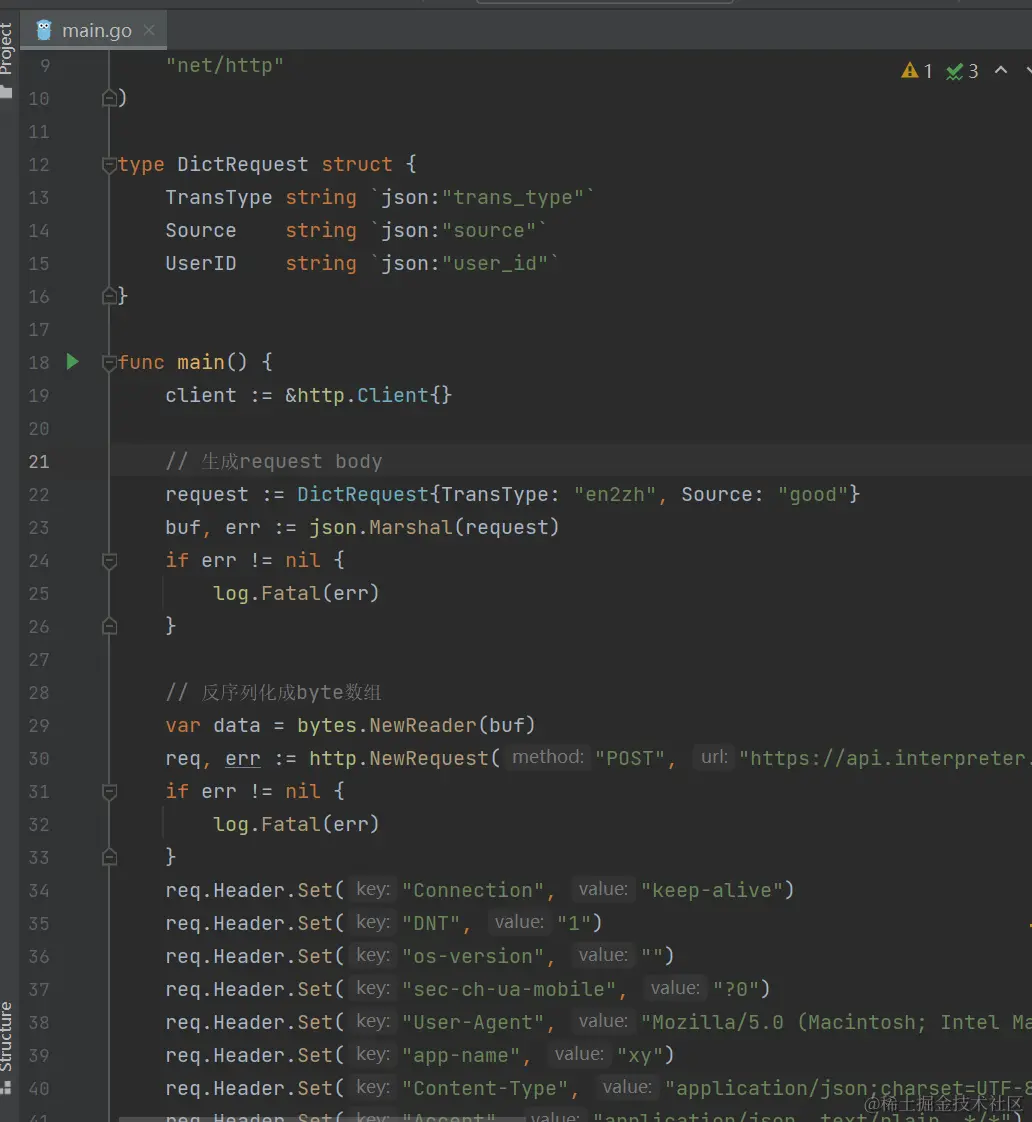
Task: Fold the closing brace marker on line 33
Action: point(109,857)
